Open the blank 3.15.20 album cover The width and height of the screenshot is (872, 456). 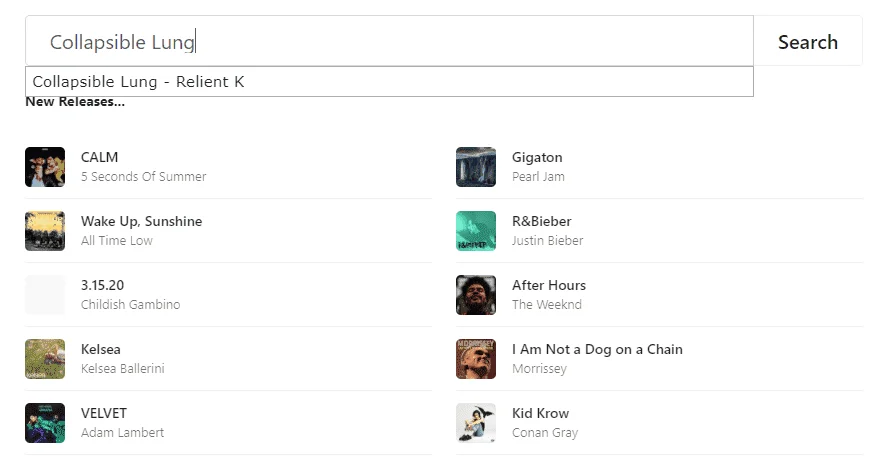point(45,295)
